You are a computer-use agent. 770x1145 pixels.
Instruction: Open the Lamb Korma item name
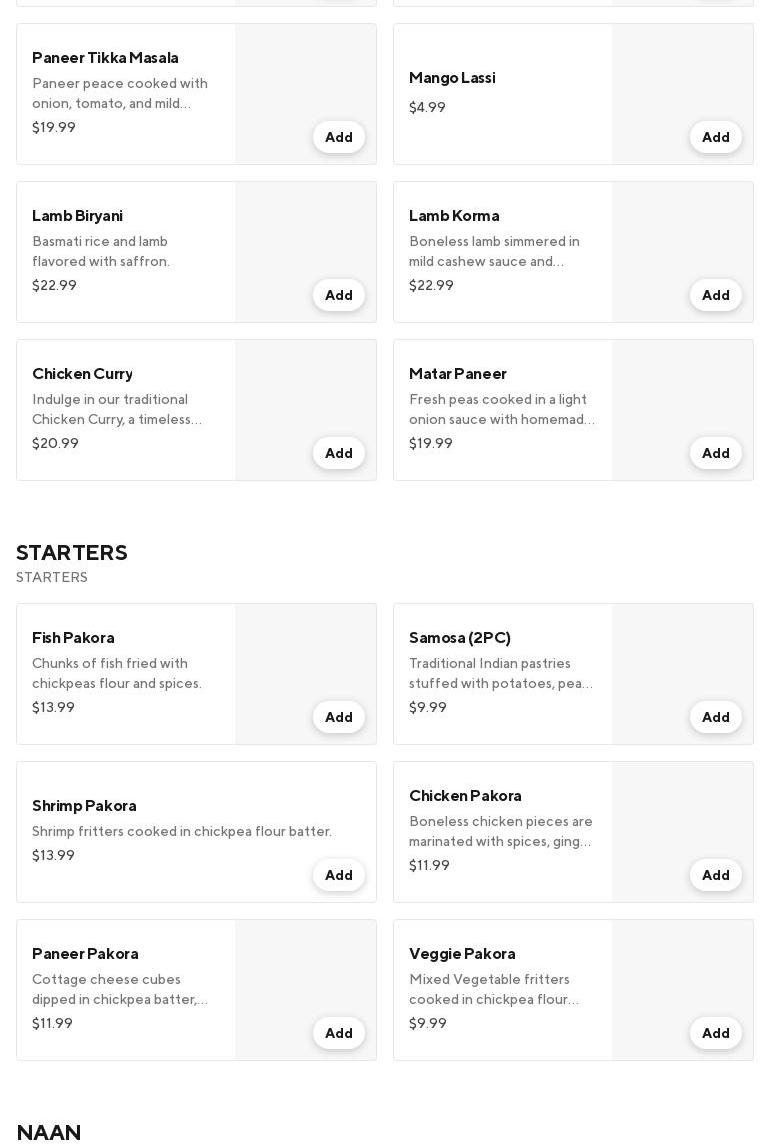454,216
